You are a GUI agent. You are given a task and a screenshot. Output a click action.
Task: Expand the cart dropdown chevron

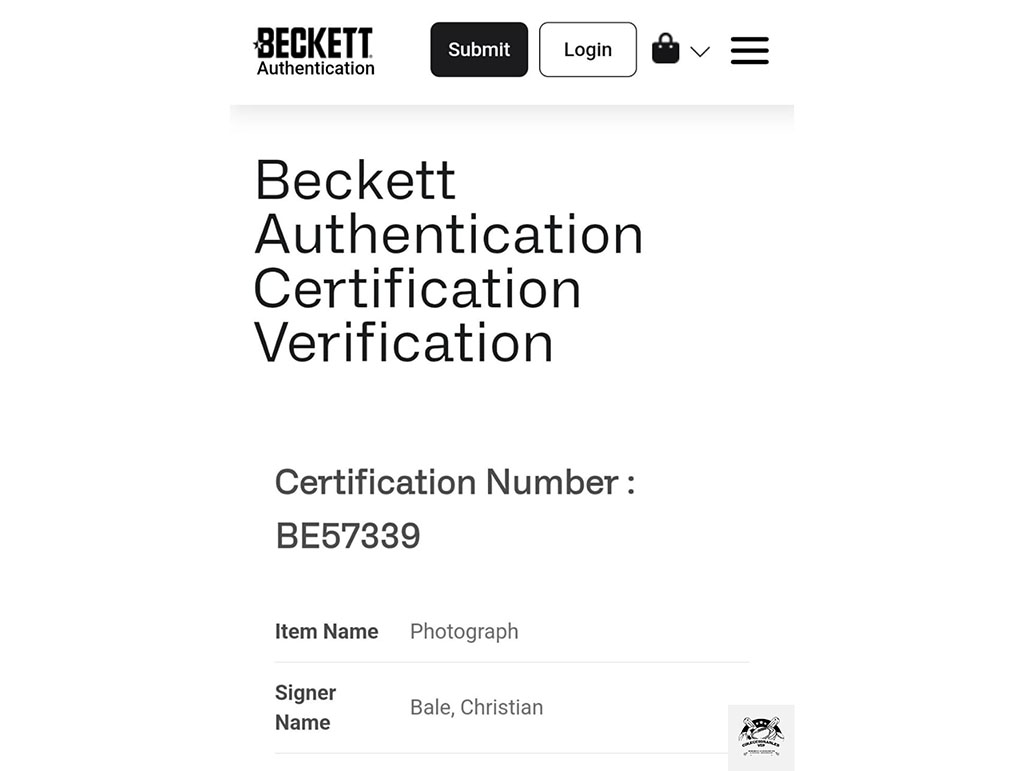pos(700,51)
